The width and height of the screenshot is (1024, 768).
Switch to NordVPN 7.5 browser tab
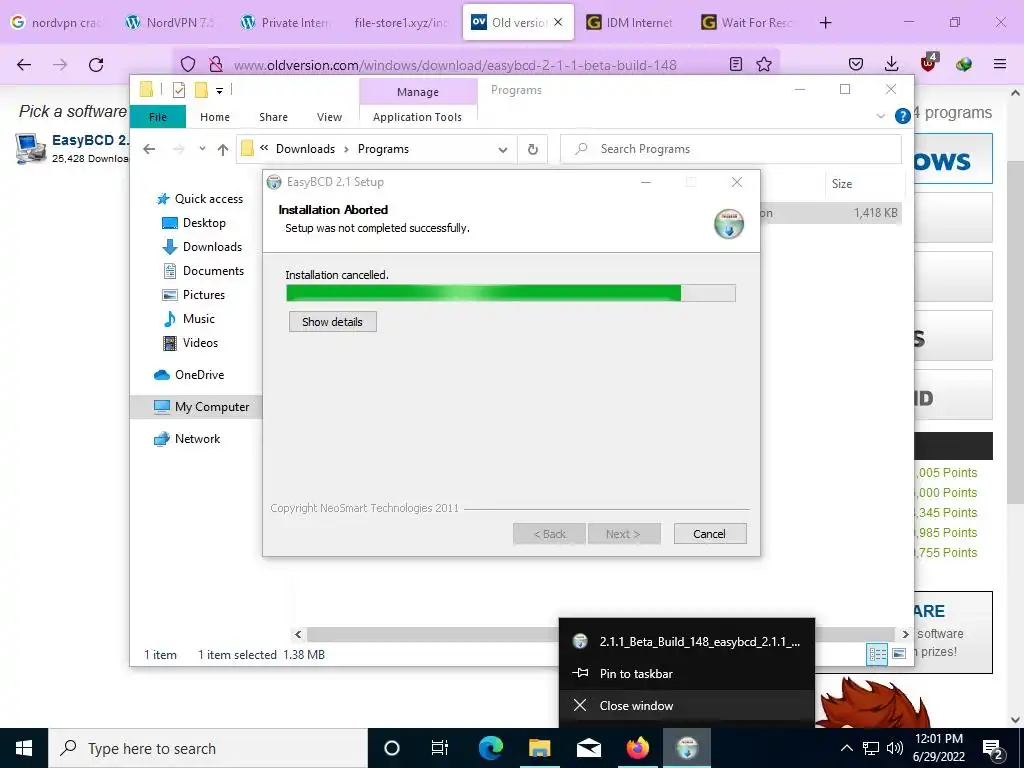170,23
